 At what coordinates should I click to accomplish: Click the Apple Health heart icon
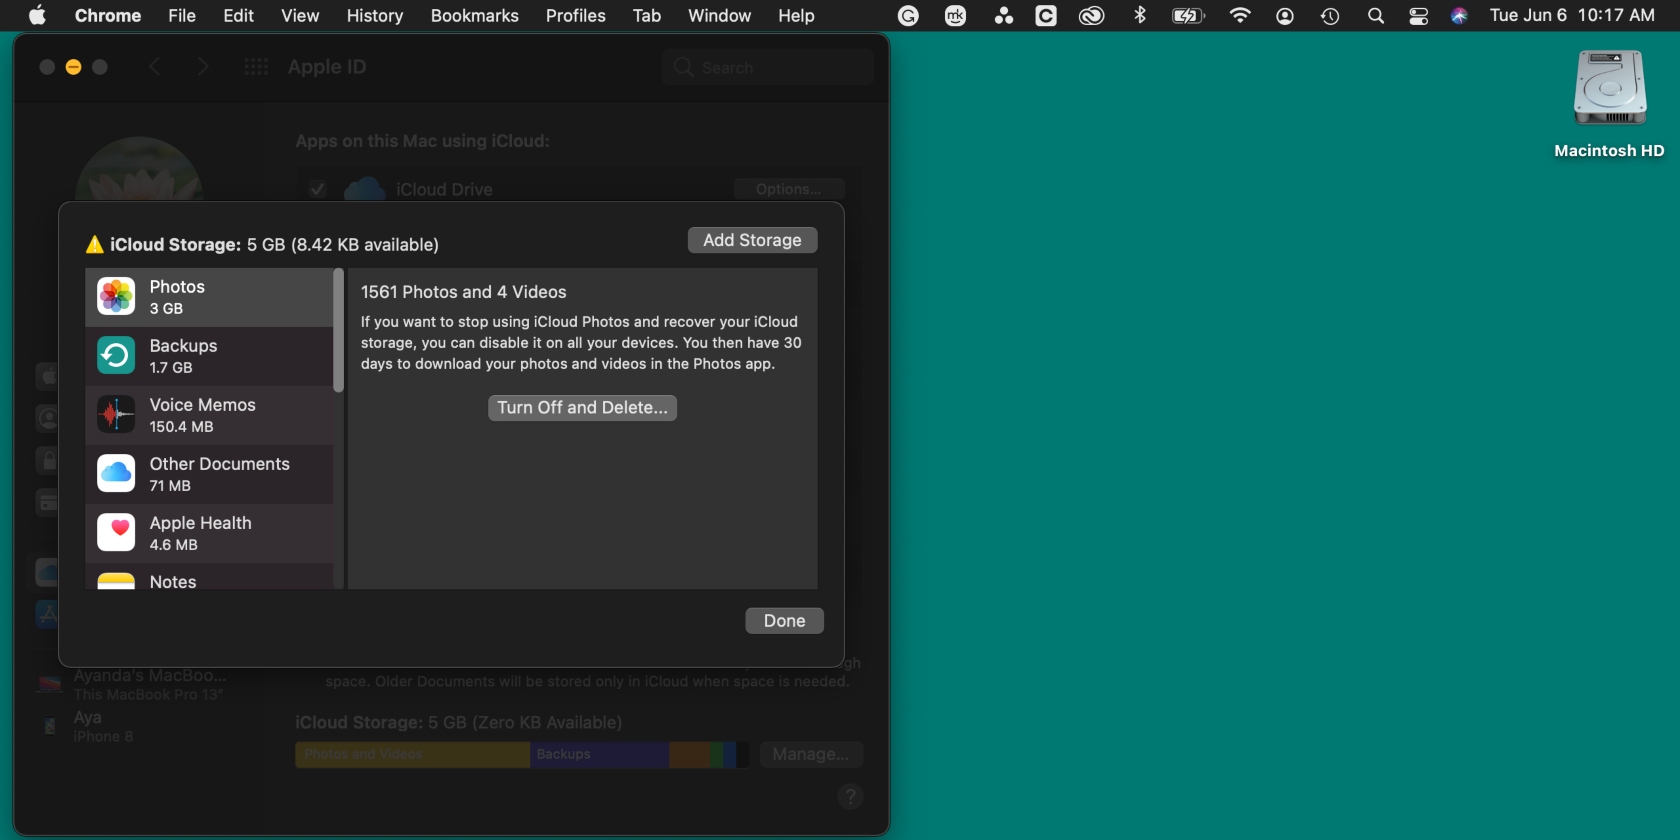(x=116, y=533)
